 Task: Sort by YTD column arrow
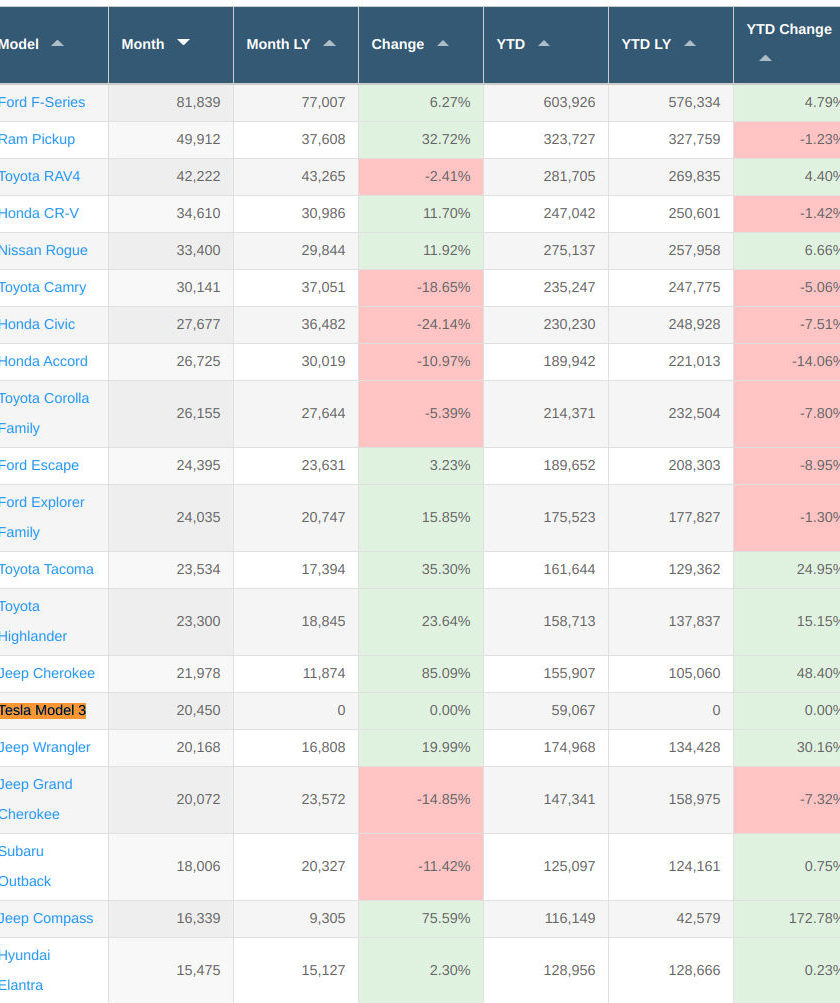pos(544,43)
